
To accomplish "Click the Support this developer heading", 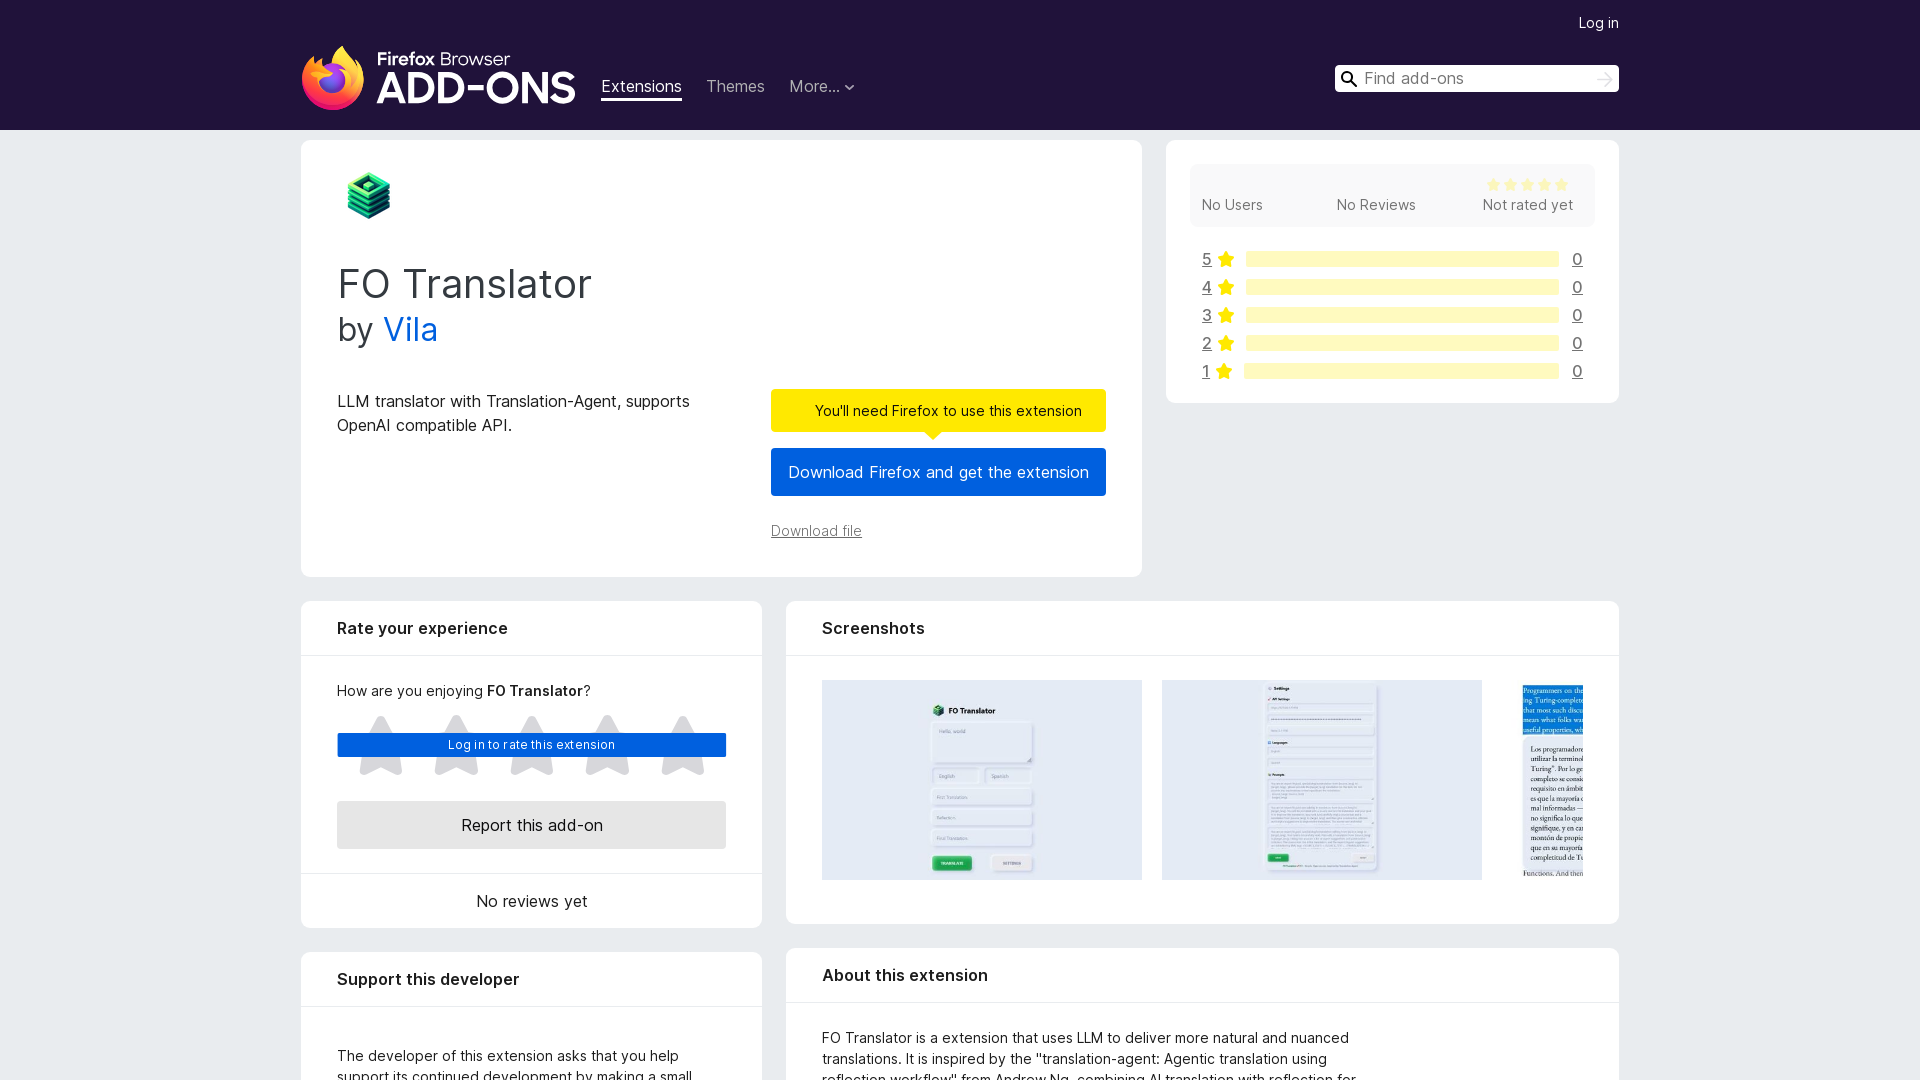I will pos(428,979).
